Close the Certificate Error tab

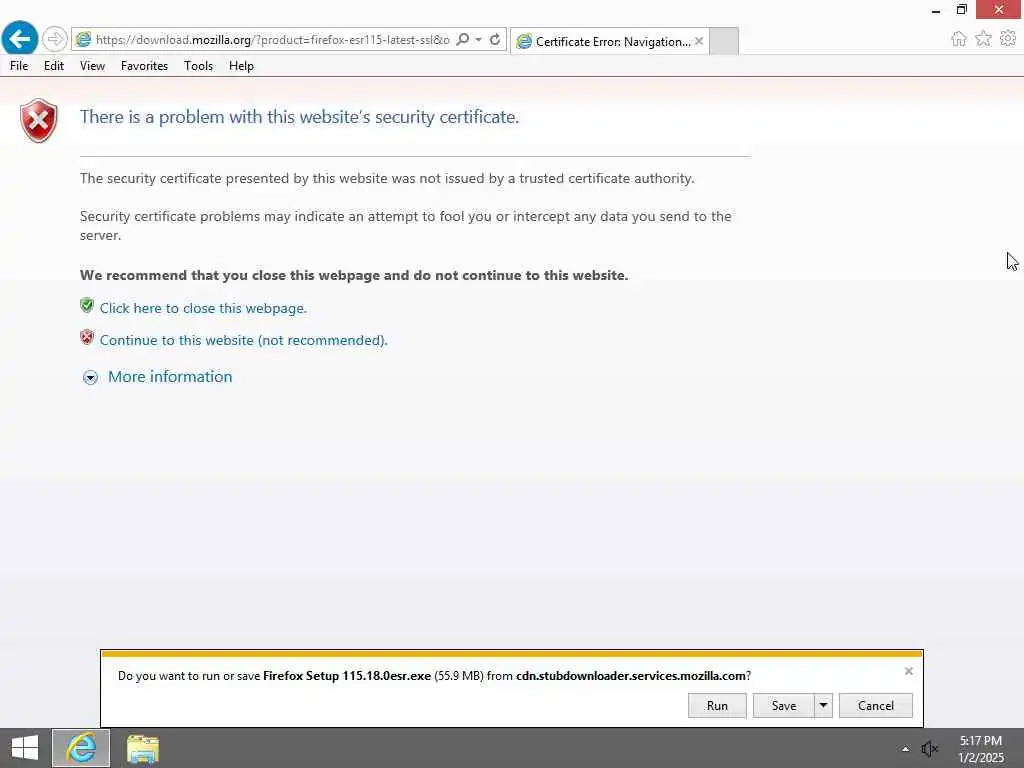699,41
